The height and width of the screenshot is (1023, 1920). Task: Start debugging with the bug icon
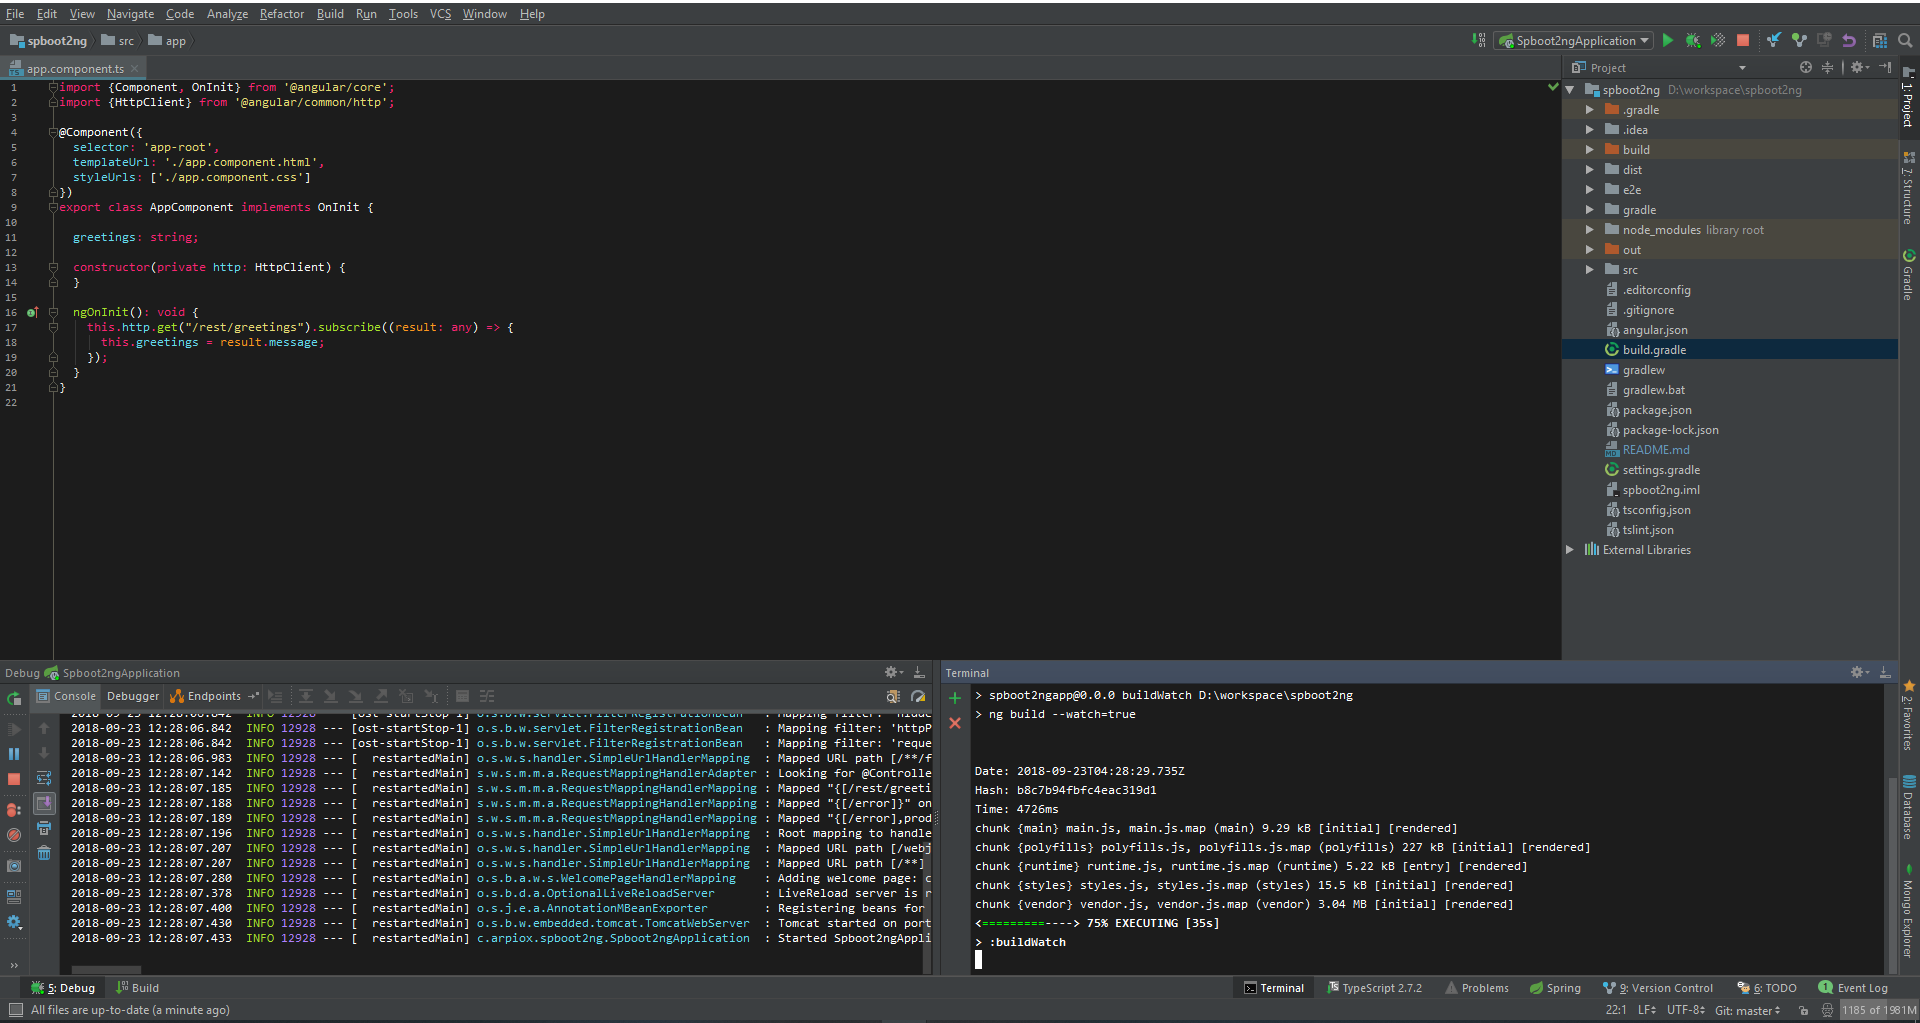tap(1692, 41)
